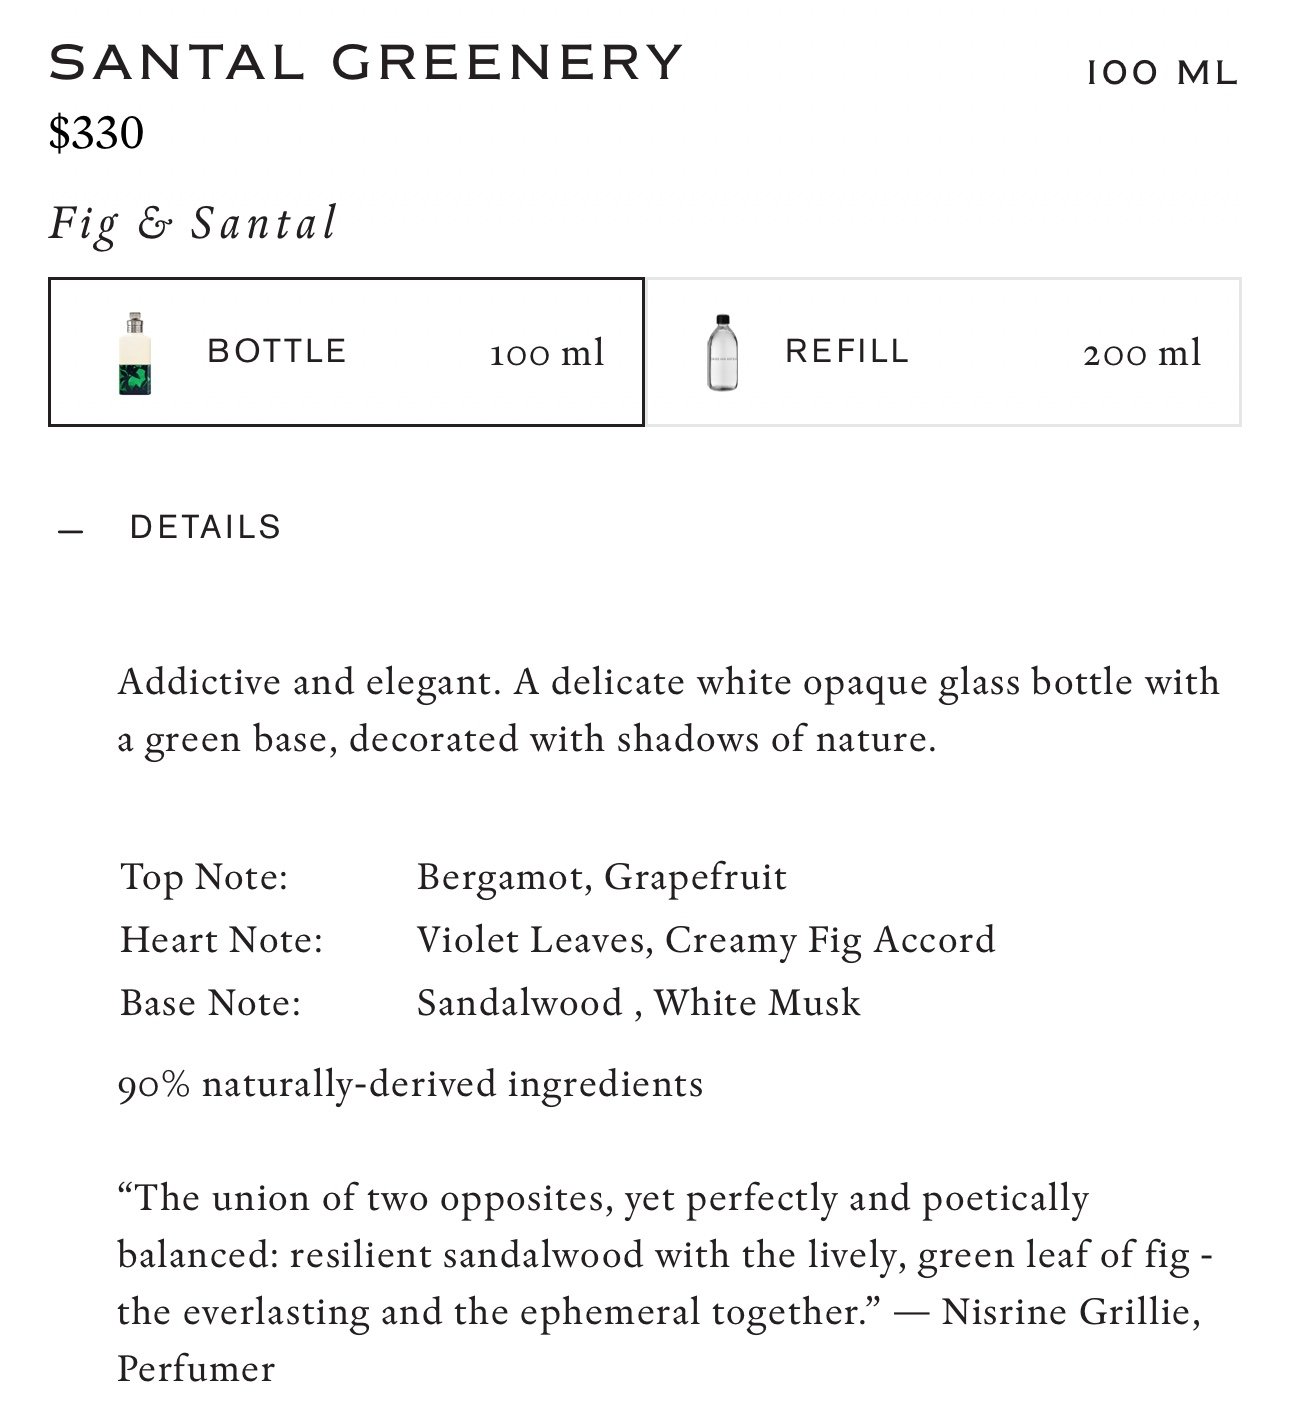
Task: Click Sandalwood, White Musk base note text
Action: coord(638,1003)
